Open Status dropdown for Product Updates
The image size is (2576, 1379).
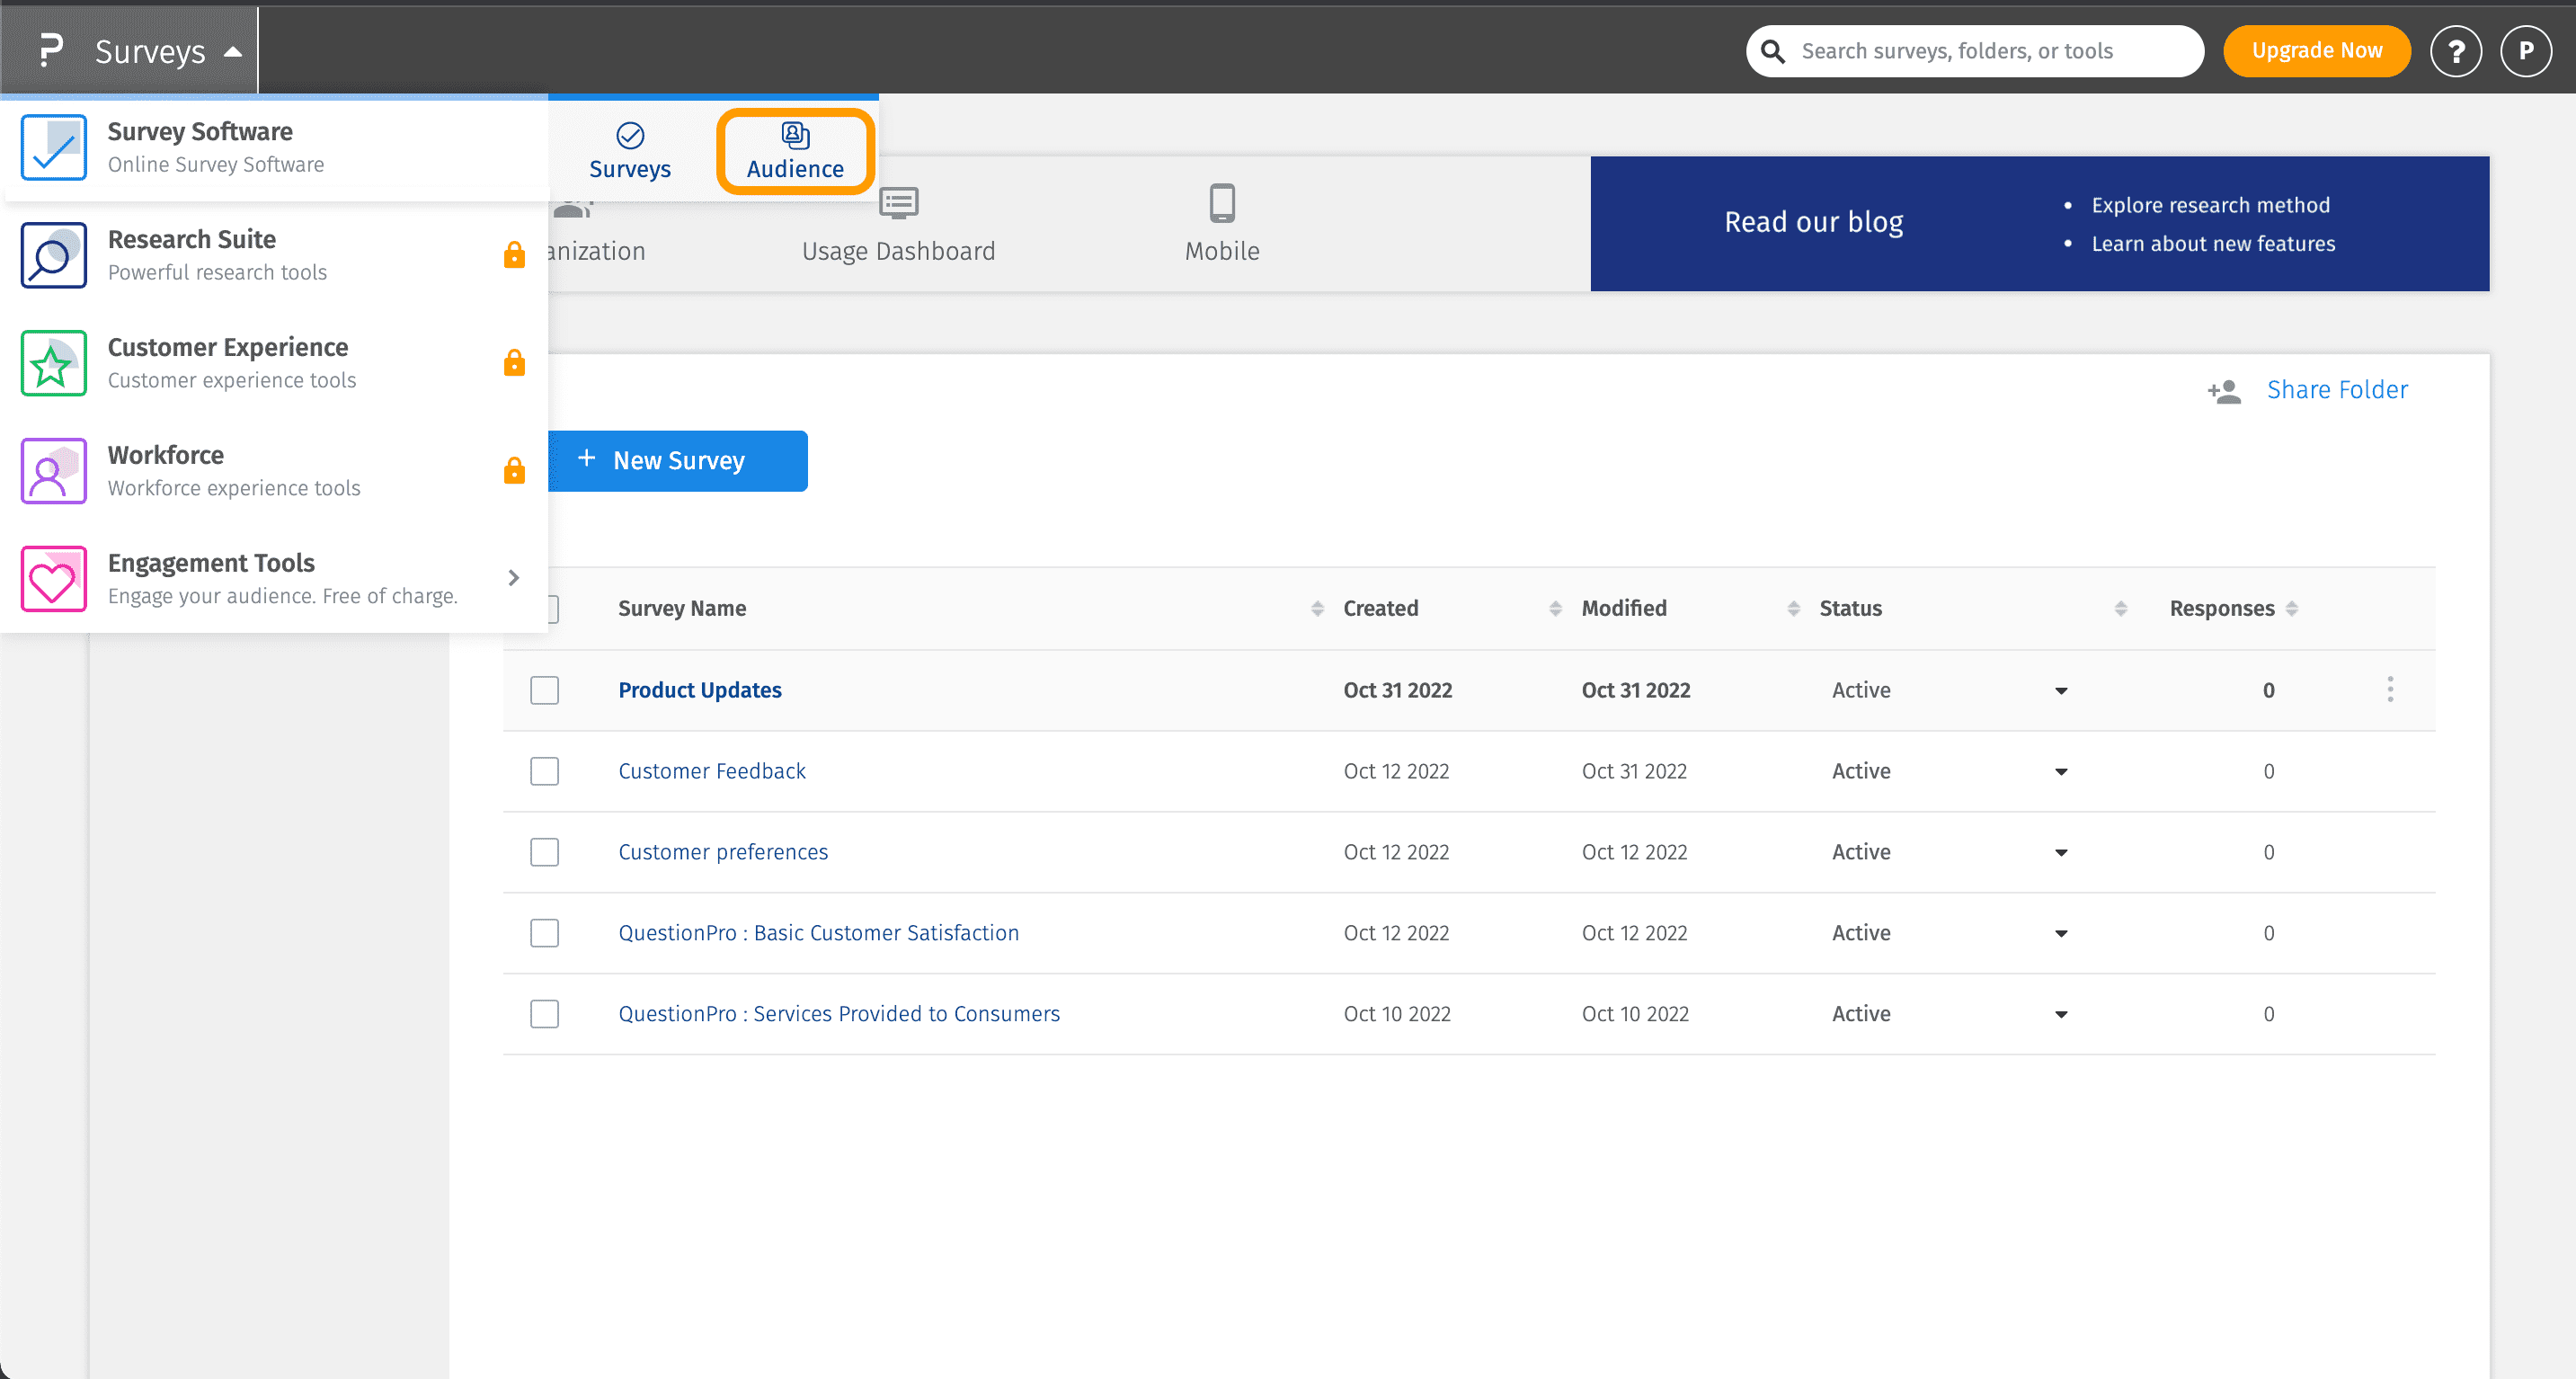(2060, 691)
